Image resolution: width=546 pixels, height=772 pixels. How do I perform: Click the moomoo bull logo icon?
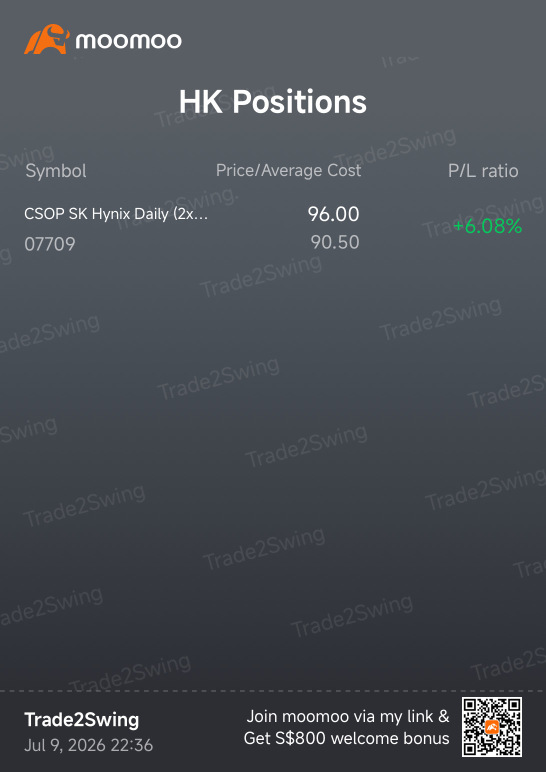[x=47, y=39]
